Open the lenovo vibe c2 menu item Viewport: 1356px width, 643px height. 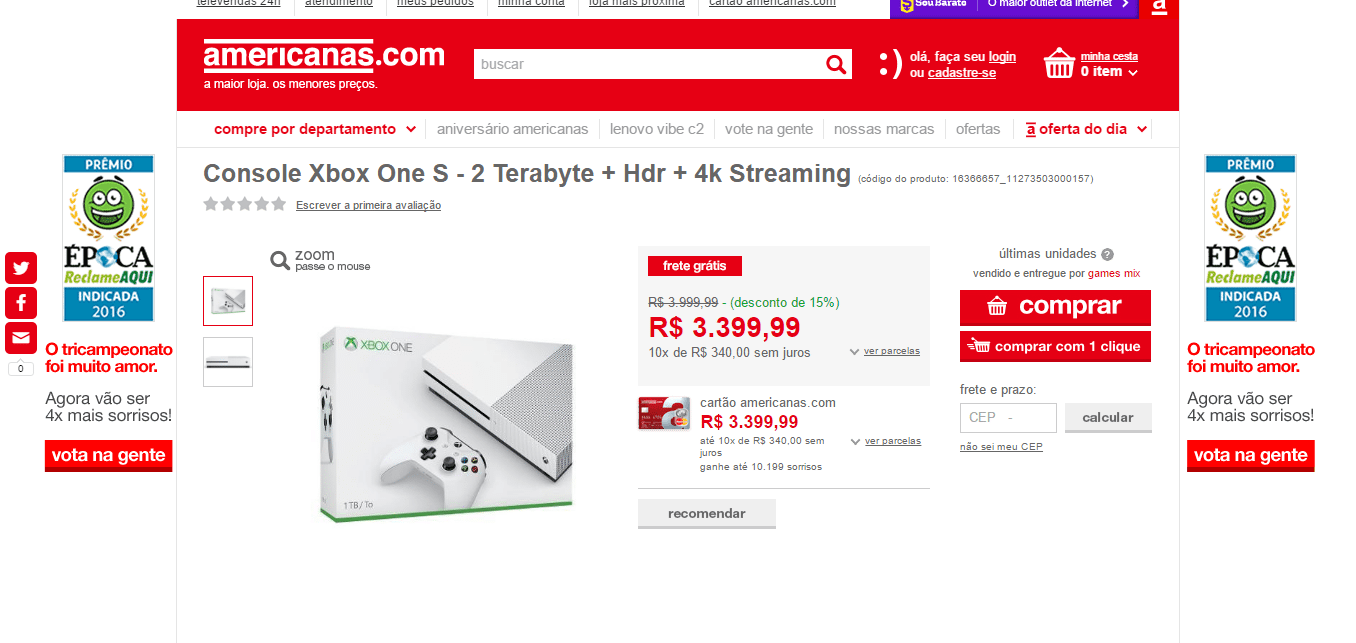pyautogui.click(x=657, y=129)
